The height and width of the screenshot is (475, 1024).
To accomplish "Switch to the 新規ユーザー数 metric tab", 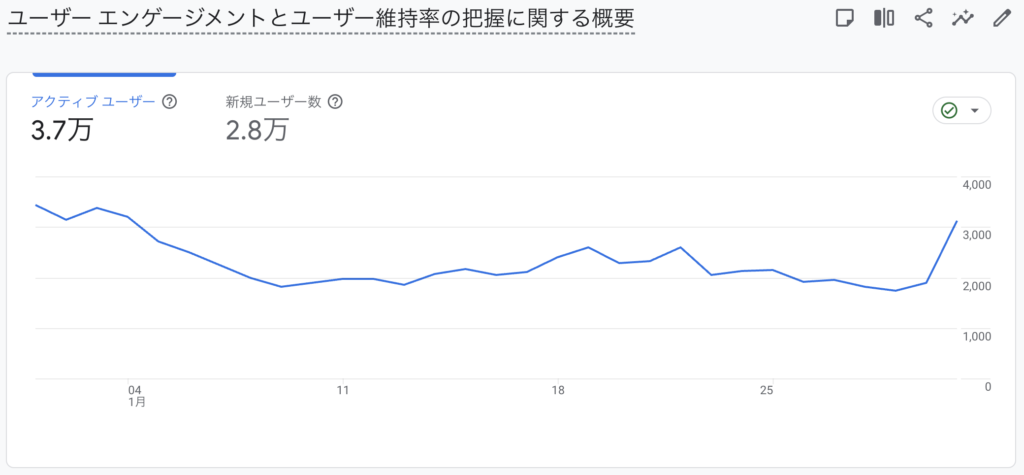I will (x=273, y=101).
